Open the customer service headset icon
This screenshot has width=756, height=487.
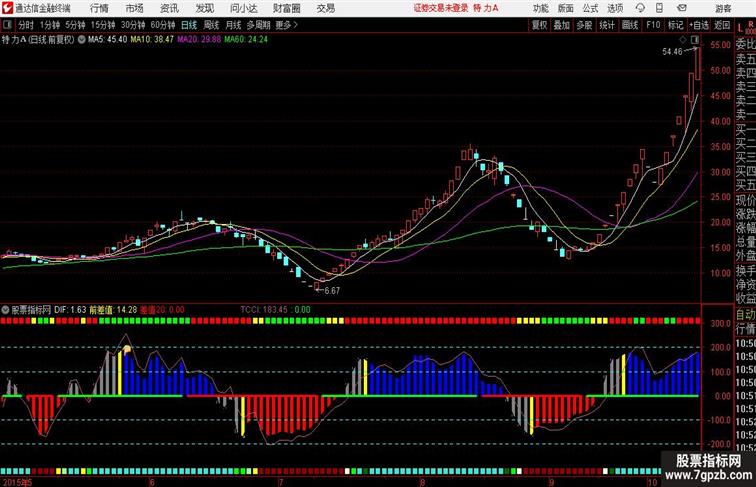tap(640, 8)
